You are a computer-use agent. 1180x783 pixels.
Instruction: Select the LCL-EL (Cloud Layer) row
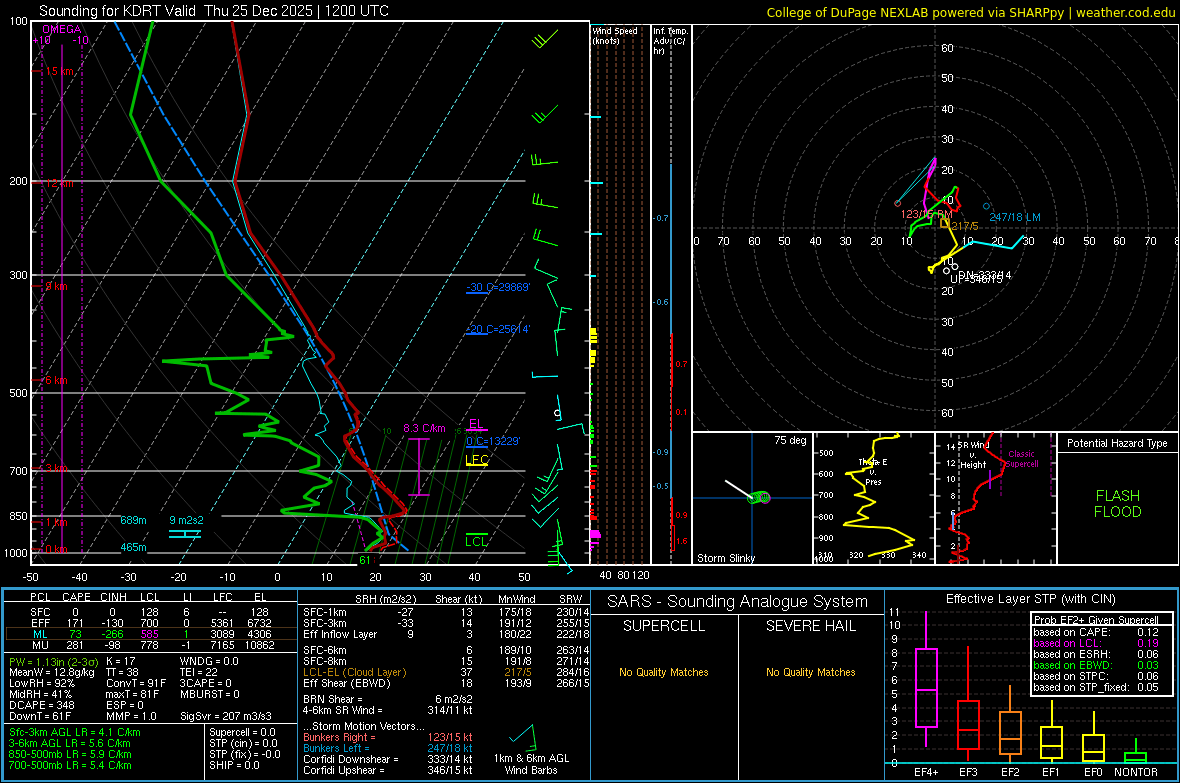coord(446,672)
